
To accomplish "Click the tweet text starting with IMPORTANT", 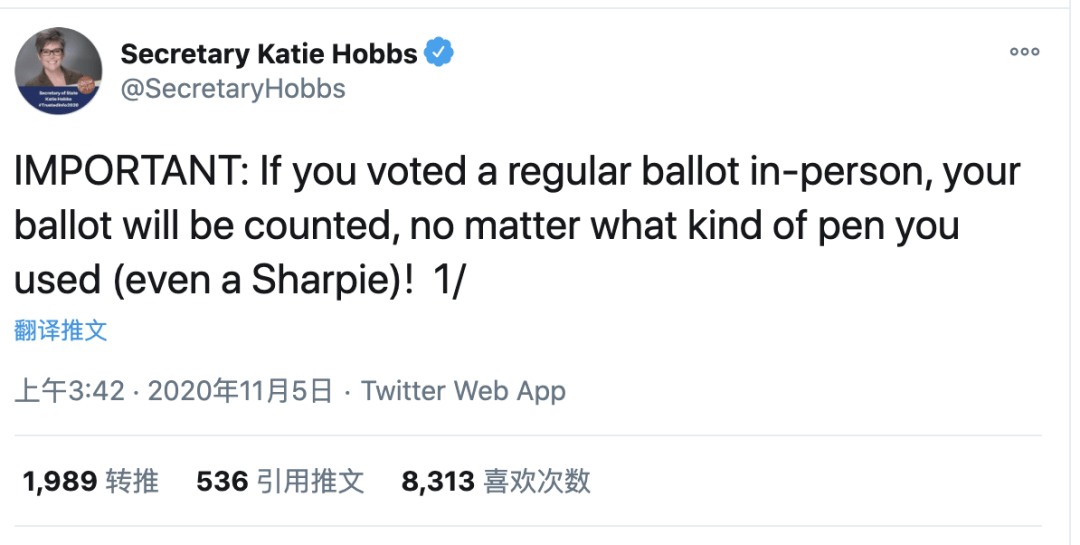I will pyautogui.click(x=517, y=226).
